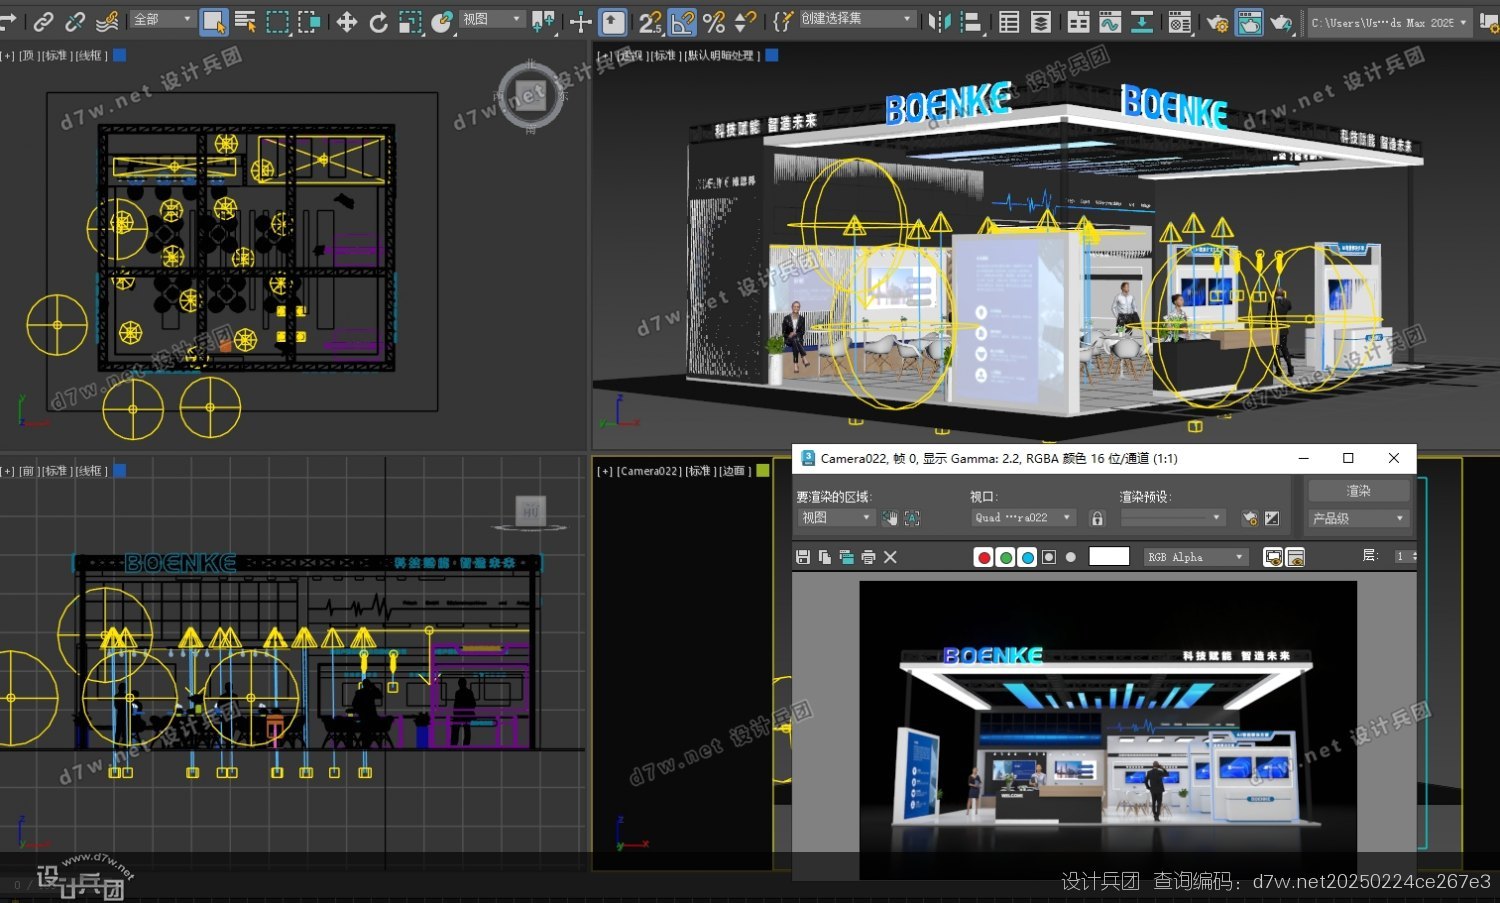Activate the Select Object tool
The height and width of the screenshot is (903, 1500).
pyautogui.click(x=213, y=21)
